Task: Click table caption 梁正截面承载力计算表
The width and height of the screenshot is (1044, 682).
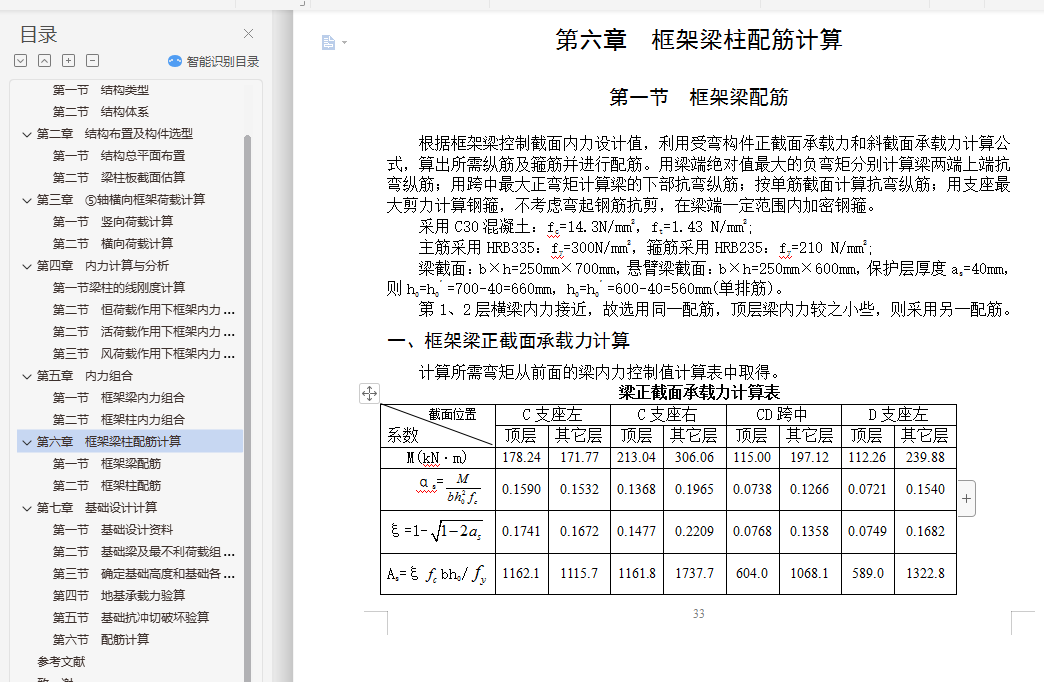Action: (698, 392)
